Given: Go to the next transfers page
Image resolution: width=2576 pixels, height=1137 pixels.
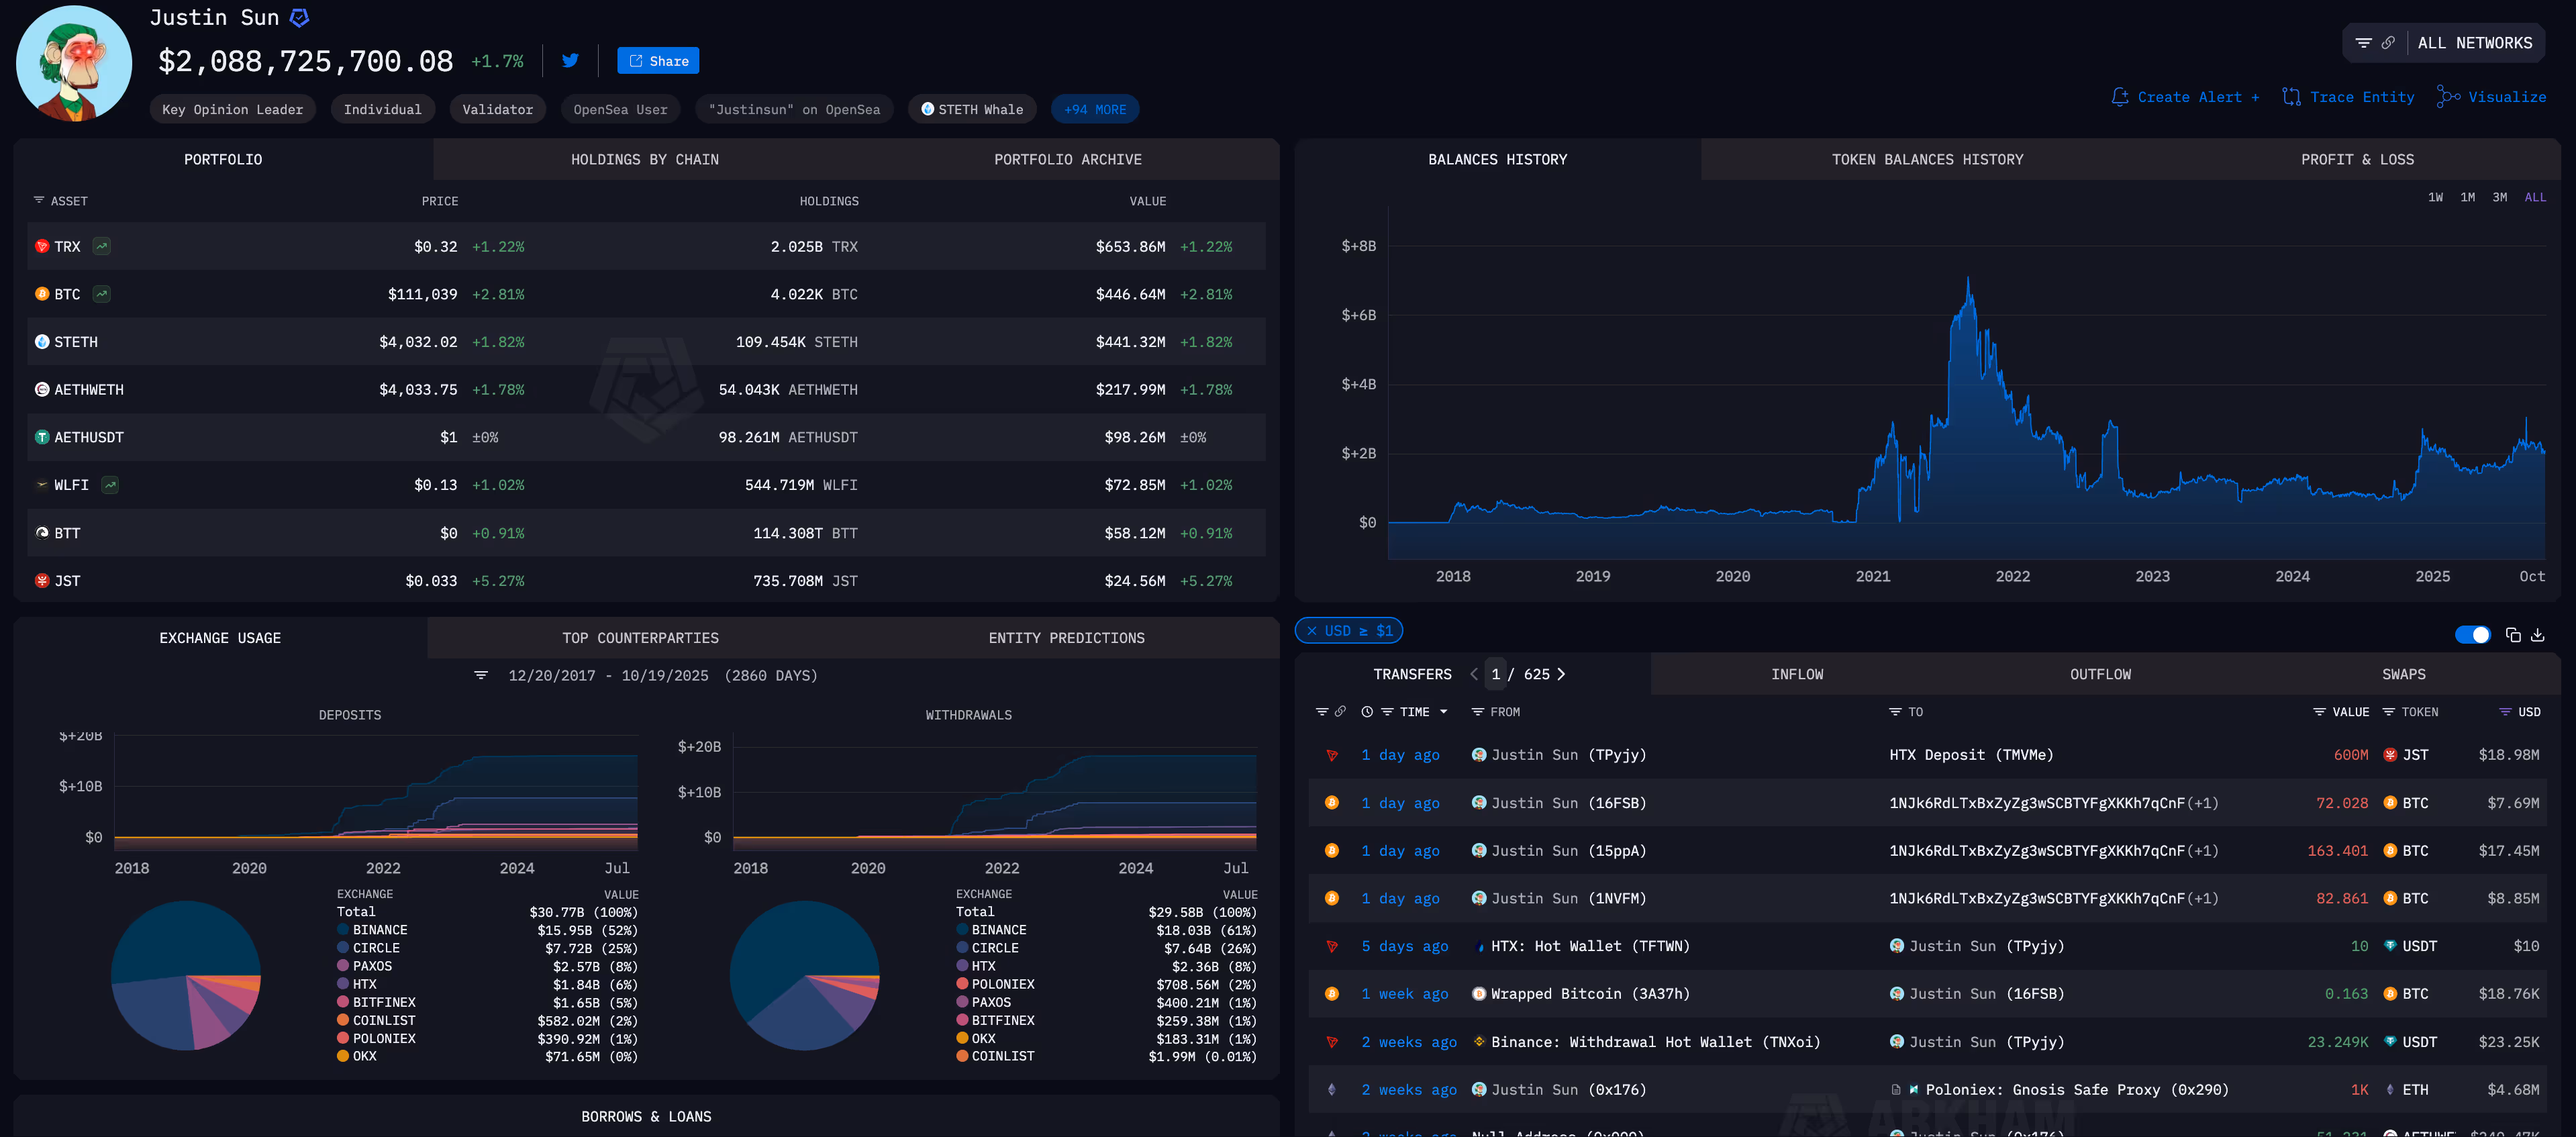Looking at the screenshot, I should point(1561,674).
